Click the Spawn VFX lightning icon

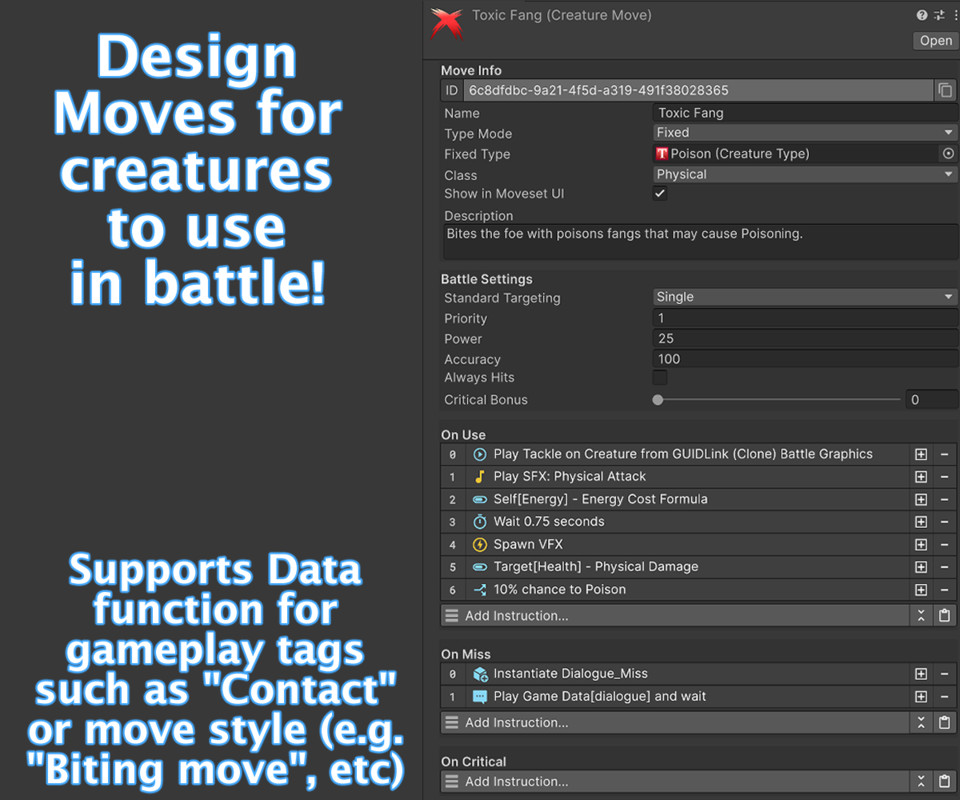tap(480, 544)
